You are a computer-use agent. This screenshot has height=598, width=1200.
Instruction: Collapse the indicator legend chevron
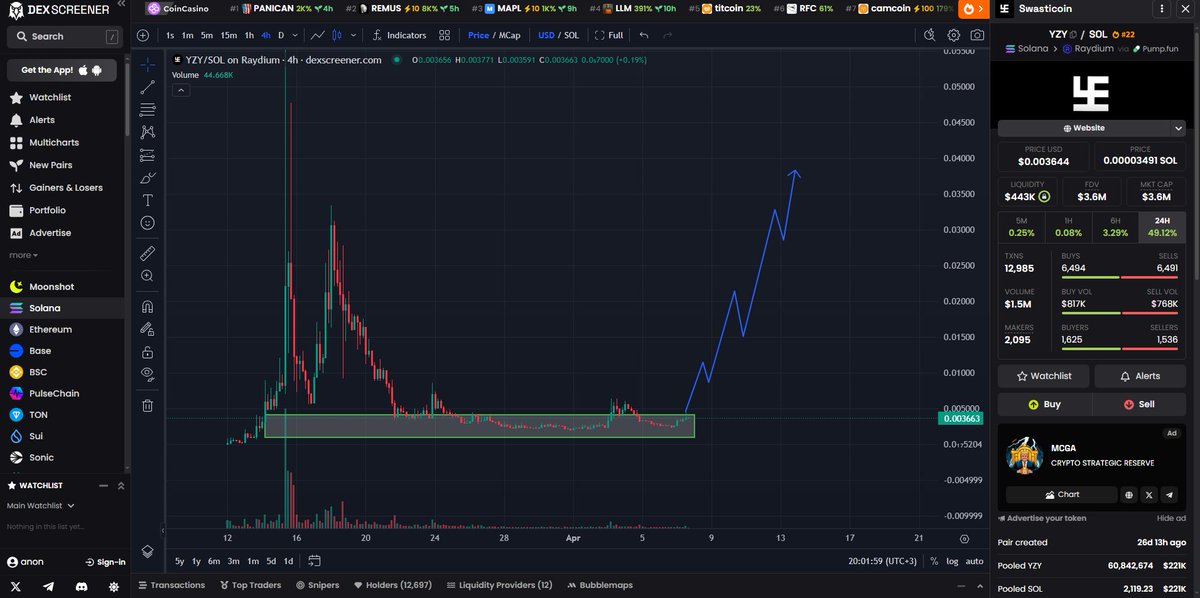[x=180, y=90]
